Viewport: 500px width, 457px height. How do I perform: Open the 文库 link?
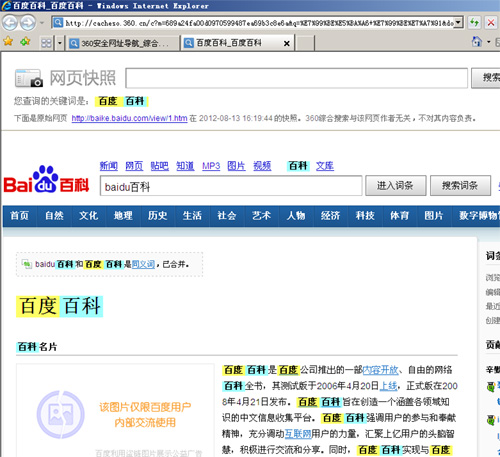pyautogui.click(x=325, y=166)
